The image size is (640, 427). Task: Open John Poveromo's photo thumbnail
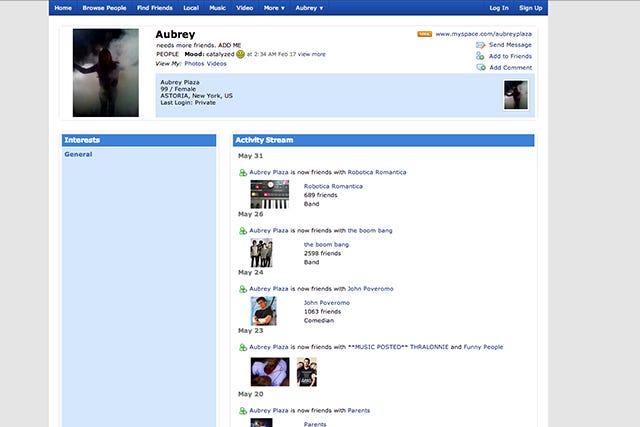[263, 311]
